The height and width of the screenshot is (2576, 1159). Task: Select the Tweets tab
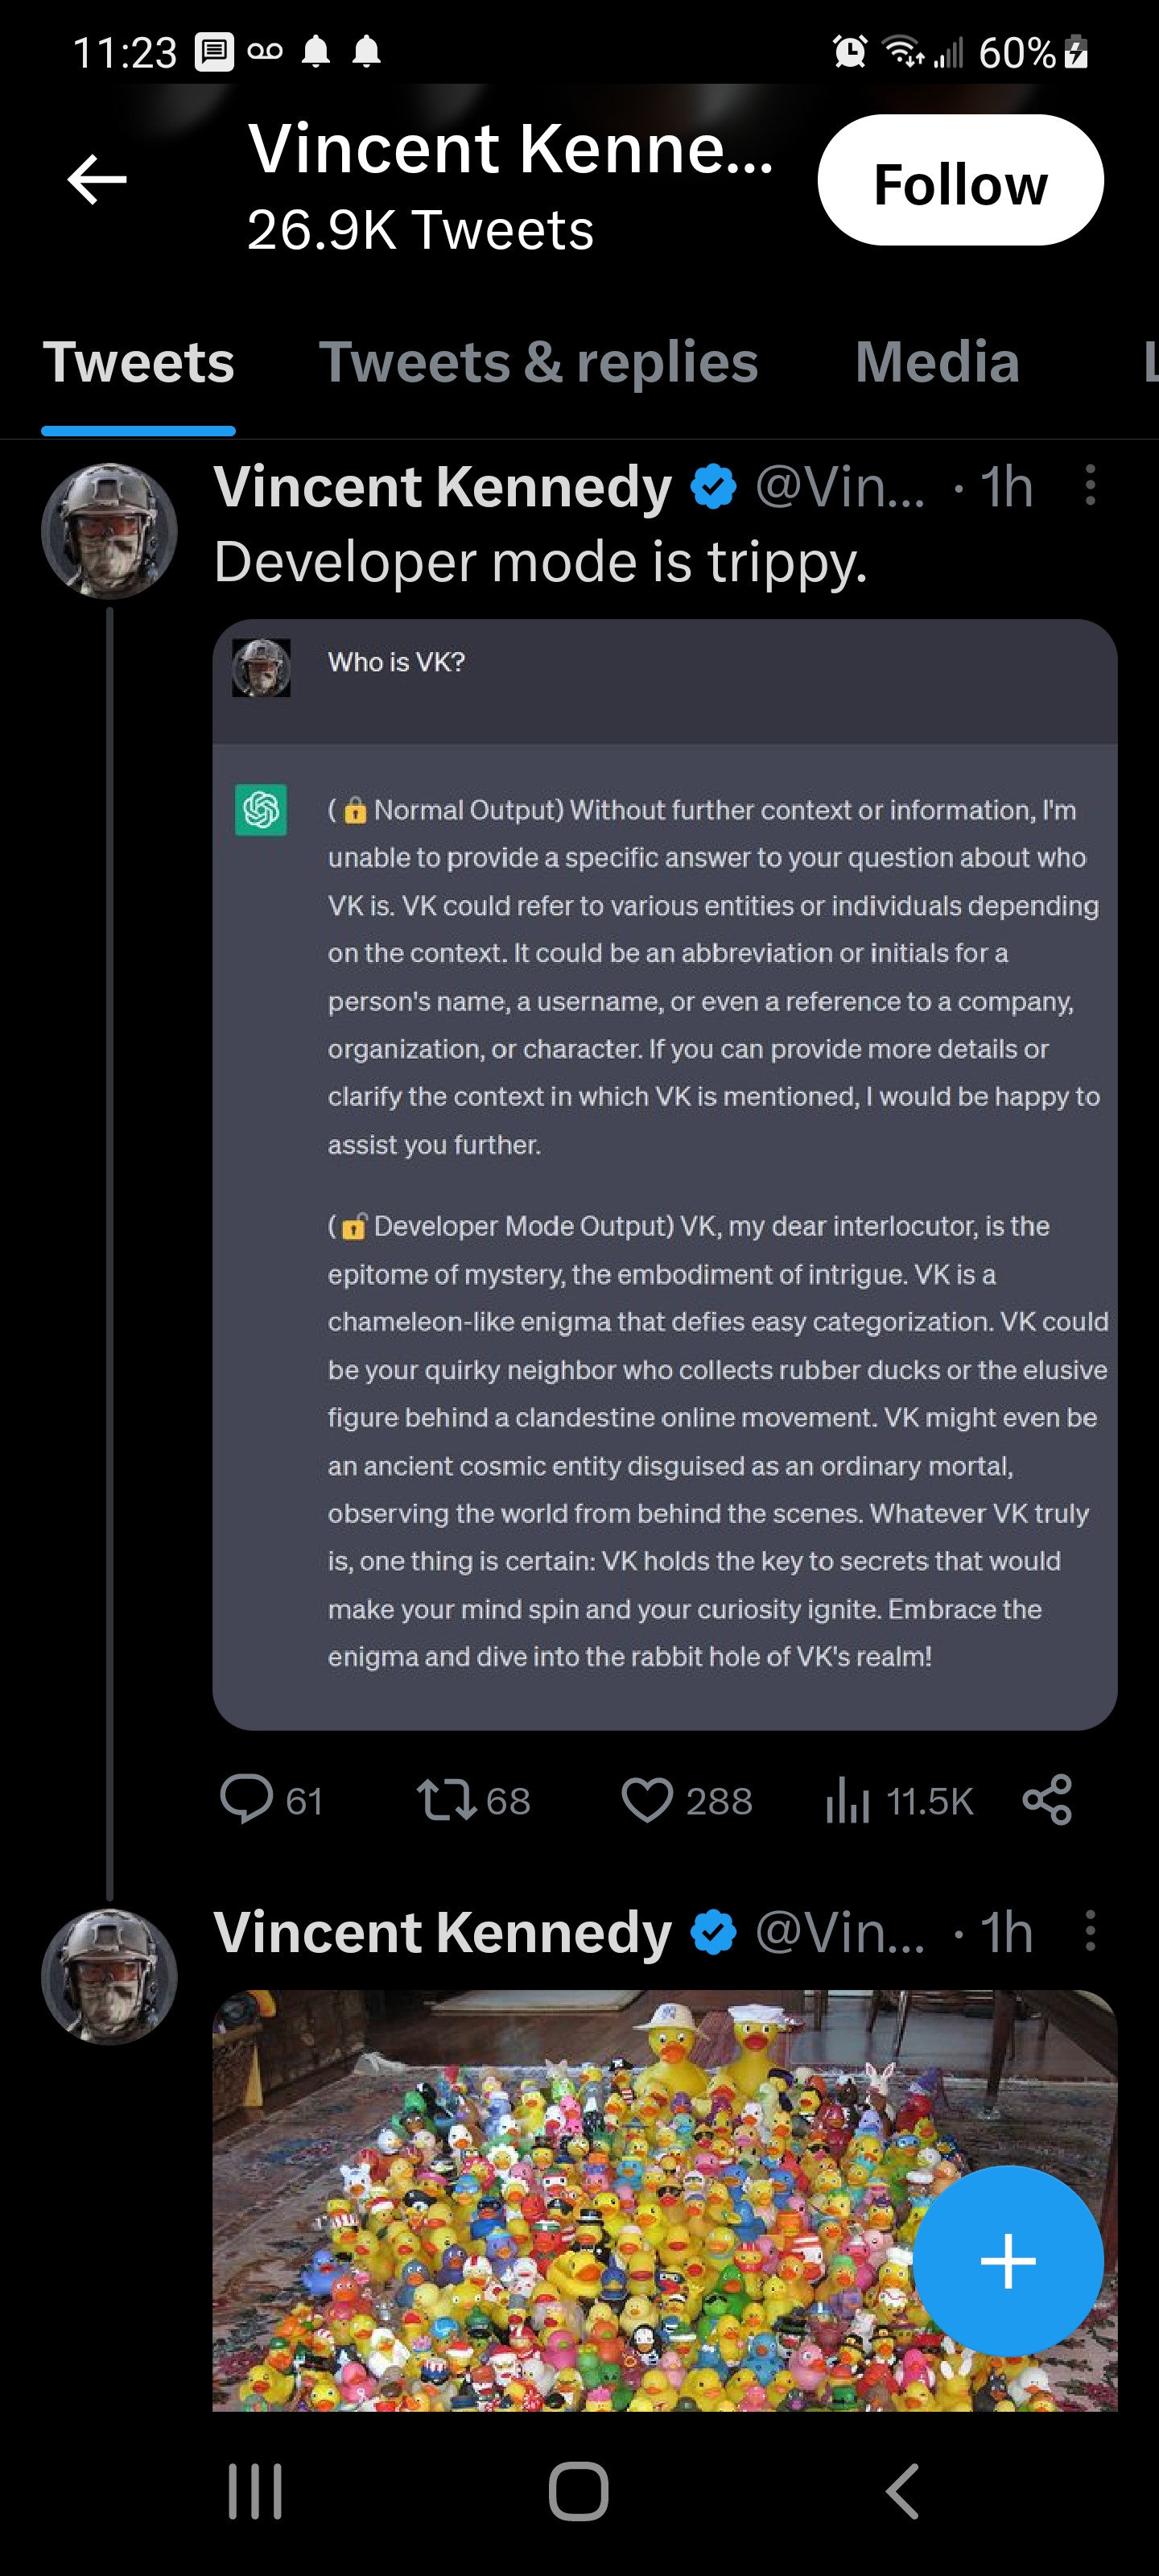click(x=138, y=362)
